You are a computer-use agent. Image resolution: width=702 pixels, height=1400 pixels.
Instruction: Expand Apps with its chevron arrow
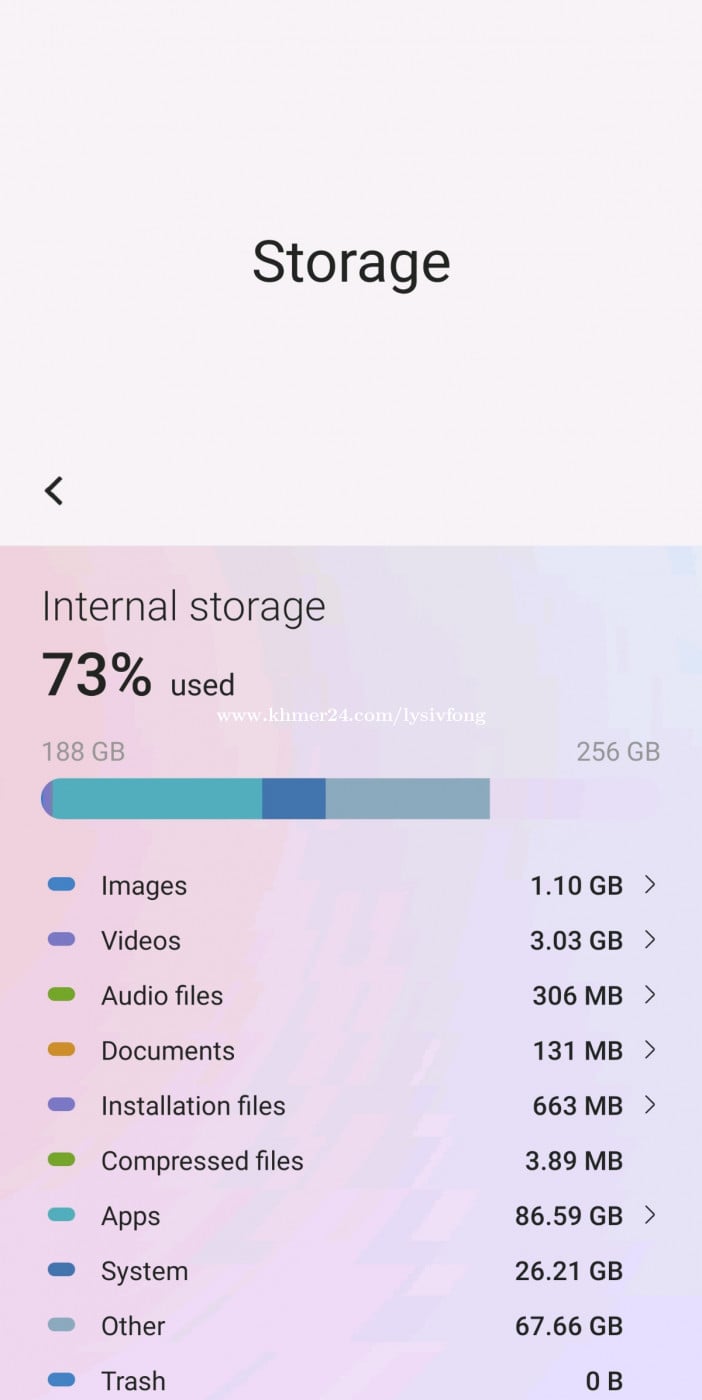pyautogui.click(x=650, y=1215)
